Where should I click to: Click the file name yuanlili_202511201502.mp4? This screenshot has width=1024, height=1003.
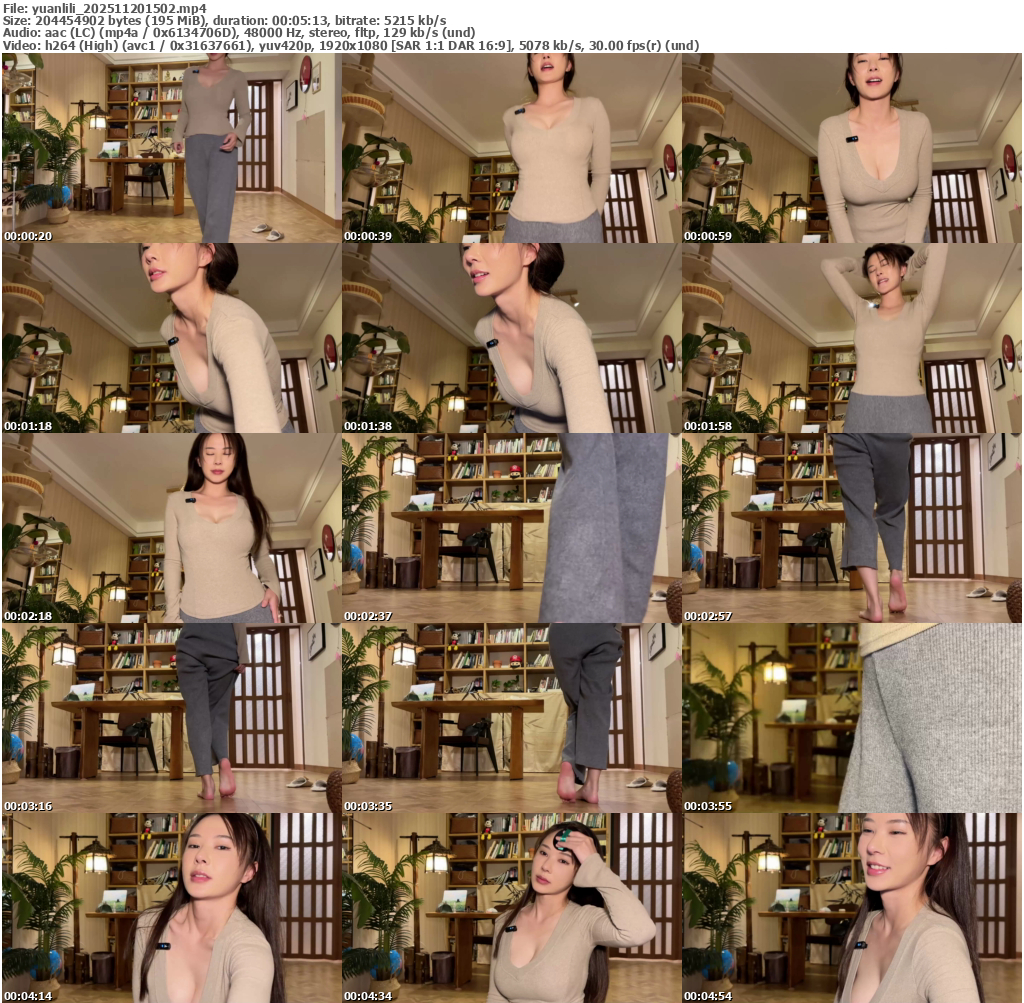tap(119, 8)
